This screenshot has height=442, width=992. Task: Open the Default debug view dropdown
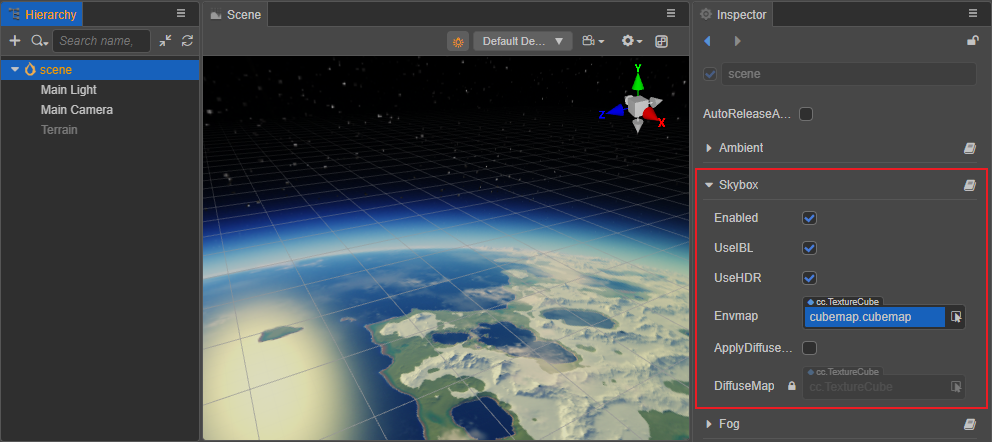(x=523, y=41)
